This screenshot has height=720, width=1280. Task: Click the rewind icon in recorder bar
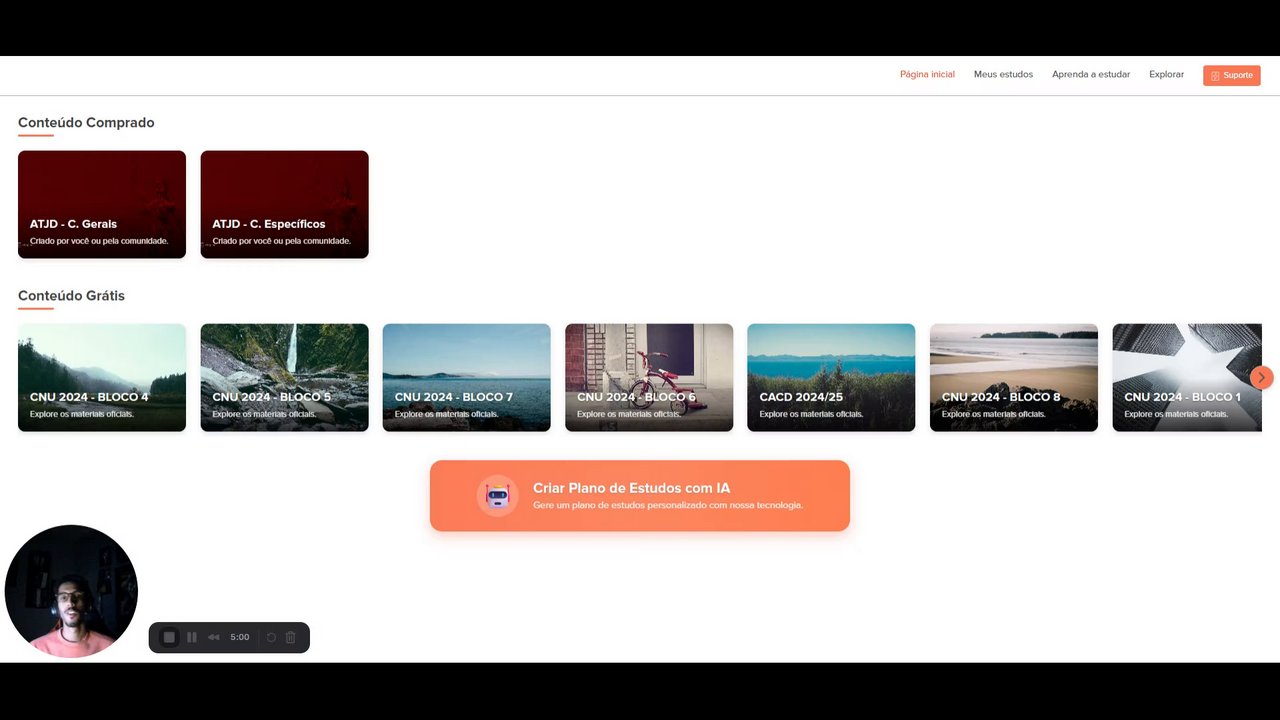[214, 637]
